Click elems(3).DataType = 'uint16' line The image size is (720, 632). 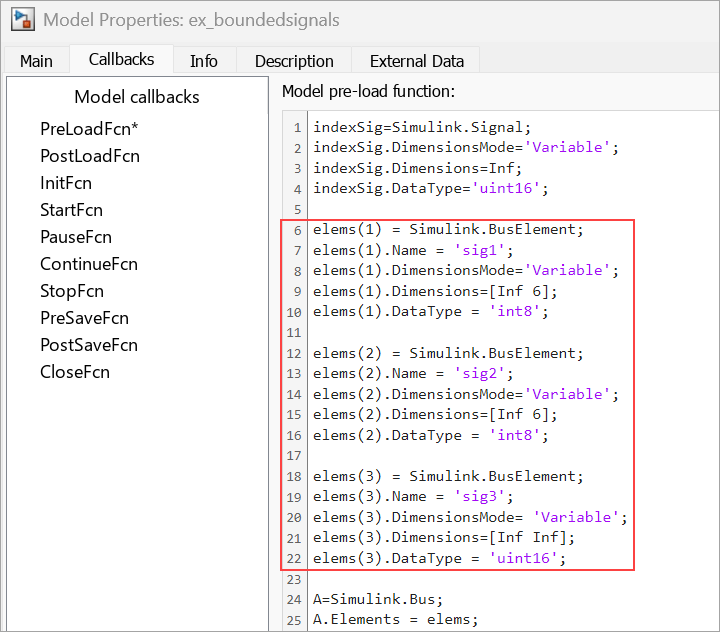(439, 559)
